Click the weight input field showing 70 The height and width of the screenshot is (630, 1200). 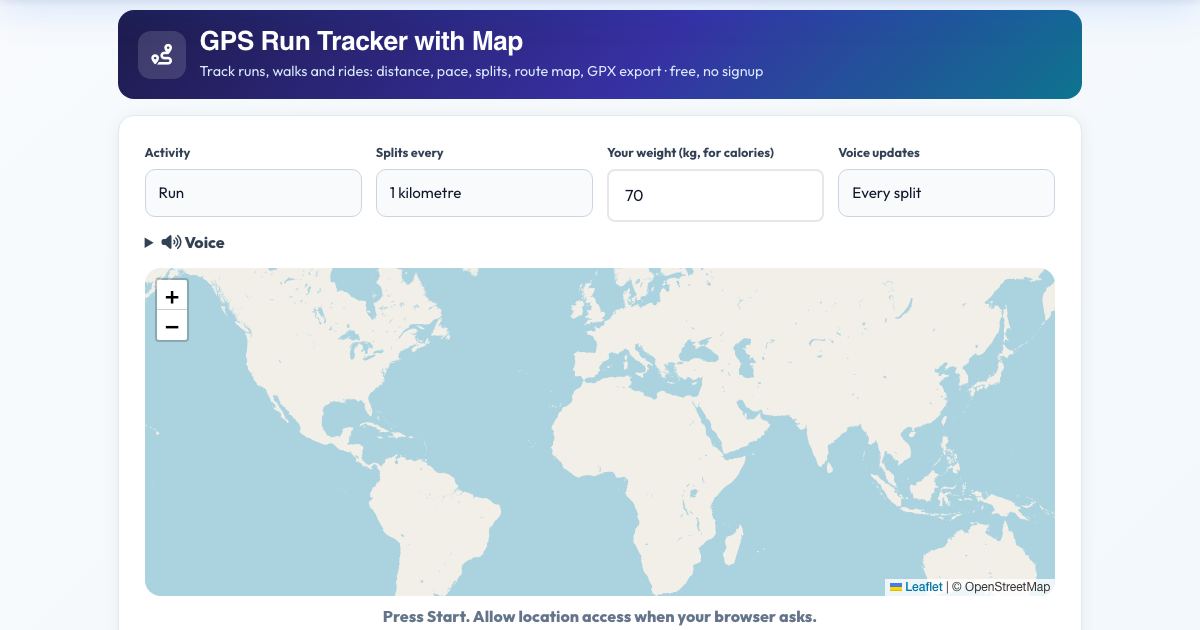coord(715,195)
